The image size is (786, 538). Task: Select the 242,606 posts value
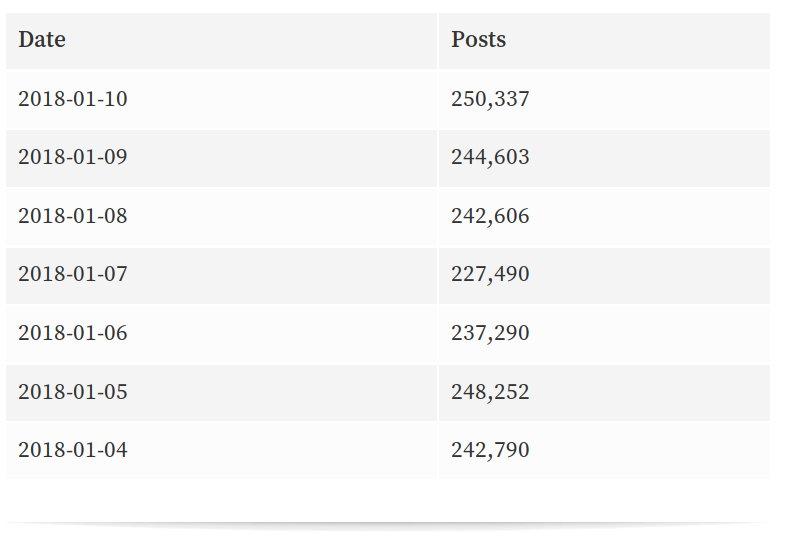(x=490, y=216)
